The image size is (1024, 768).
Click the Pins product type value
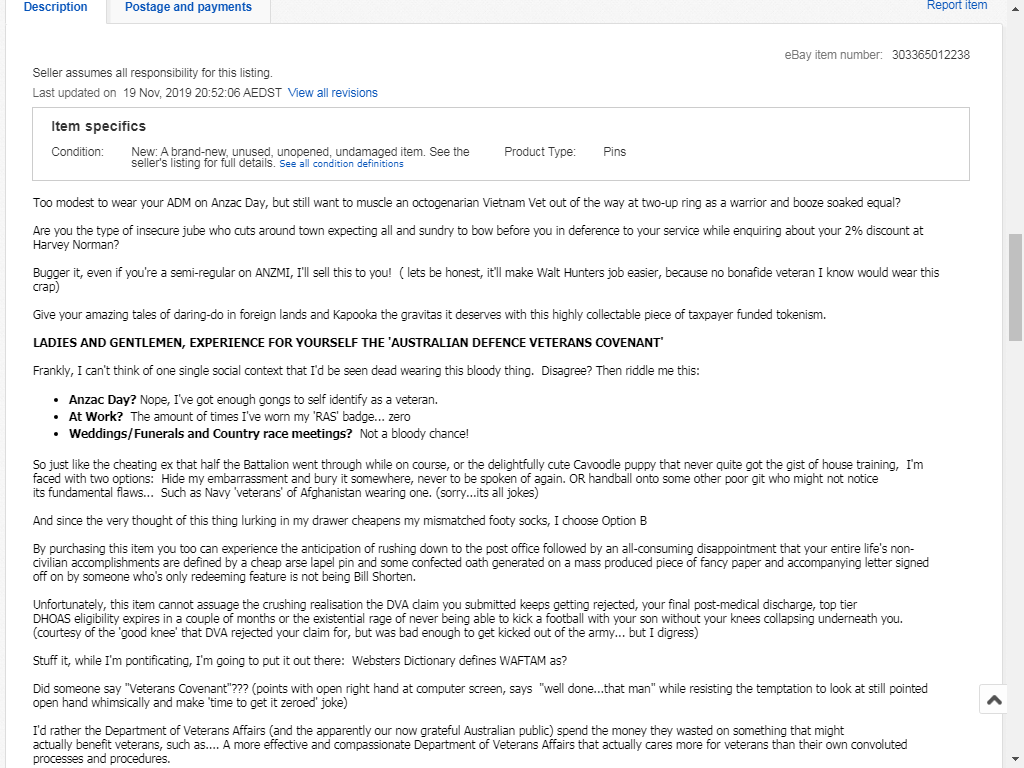[614, 152]
